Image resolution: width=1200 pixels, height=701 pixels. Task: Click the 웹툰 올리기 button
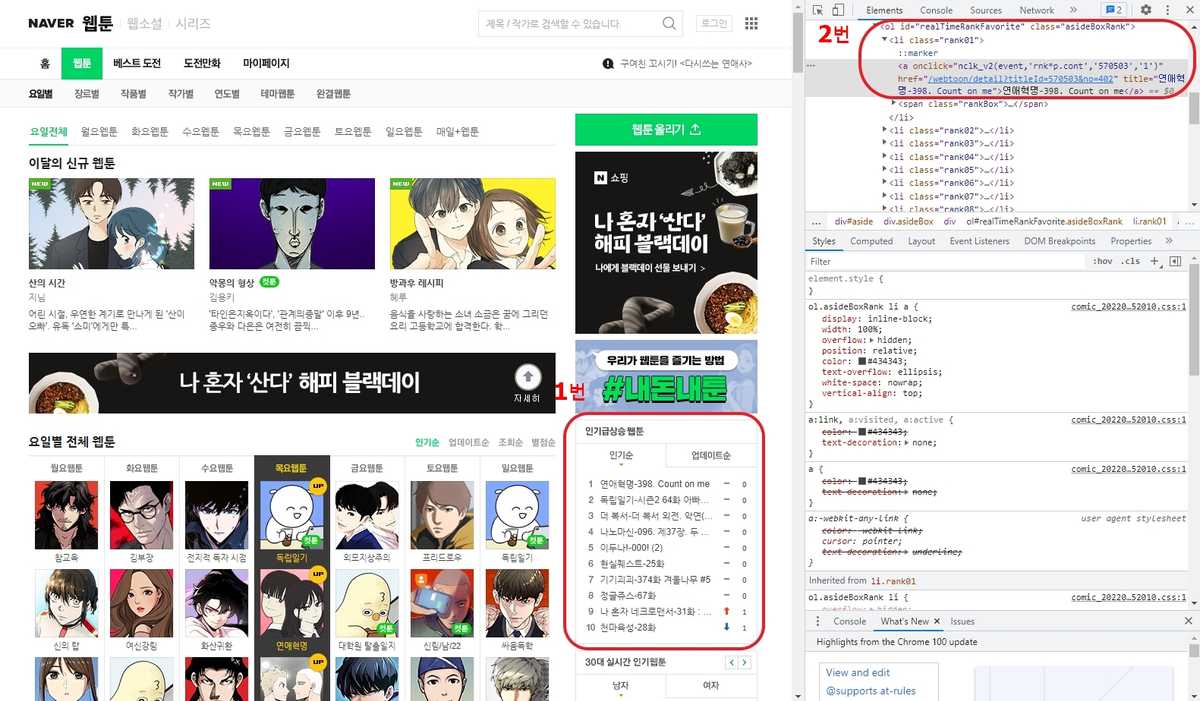tap(666, 130)
